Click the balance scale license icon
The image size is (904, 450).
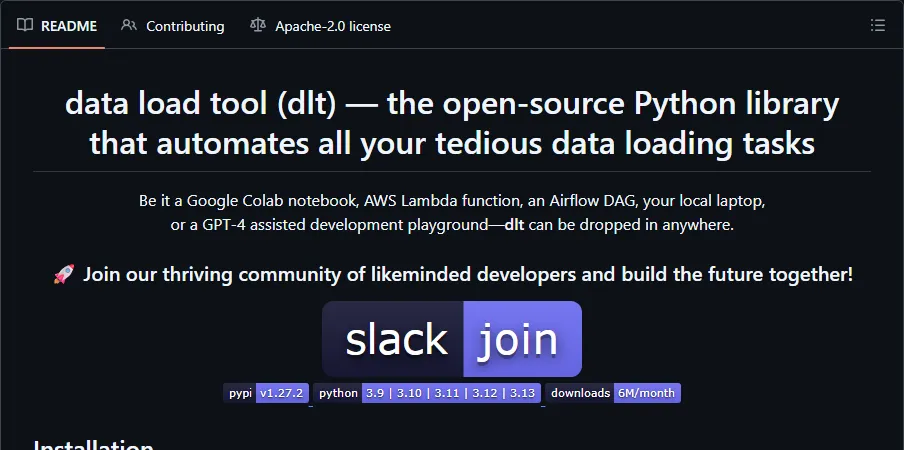[x=258, y=25]
